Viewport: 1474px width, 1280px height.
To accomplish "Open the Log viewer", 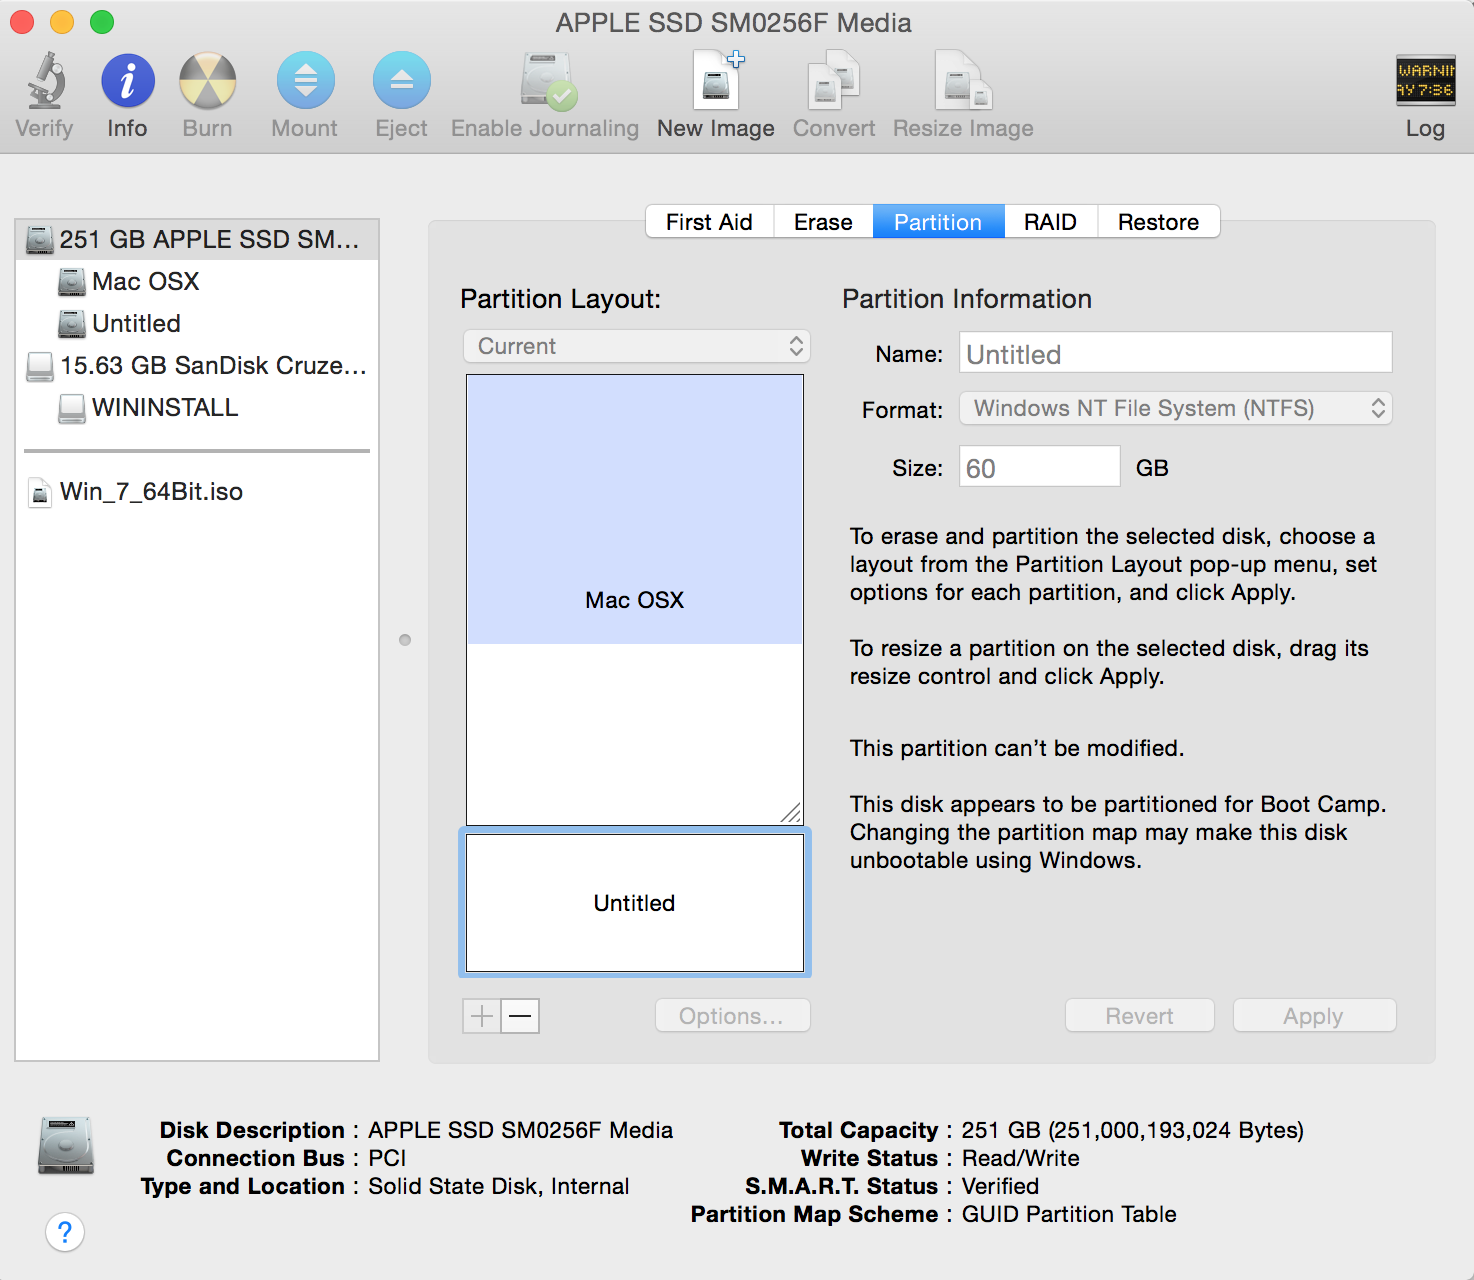I will [1424, 82].
